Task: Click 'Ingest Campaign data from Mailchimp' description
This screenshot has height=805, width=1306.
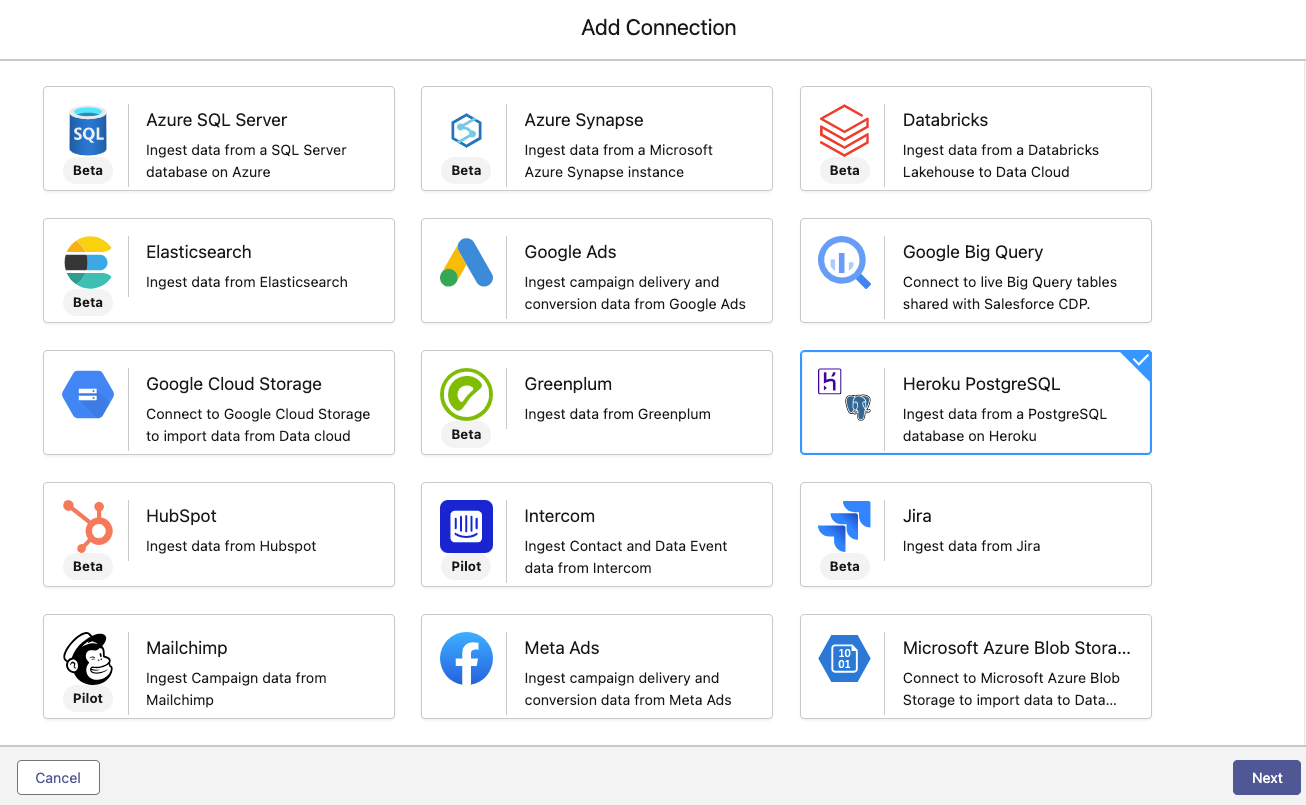Action: click(236, 689)
